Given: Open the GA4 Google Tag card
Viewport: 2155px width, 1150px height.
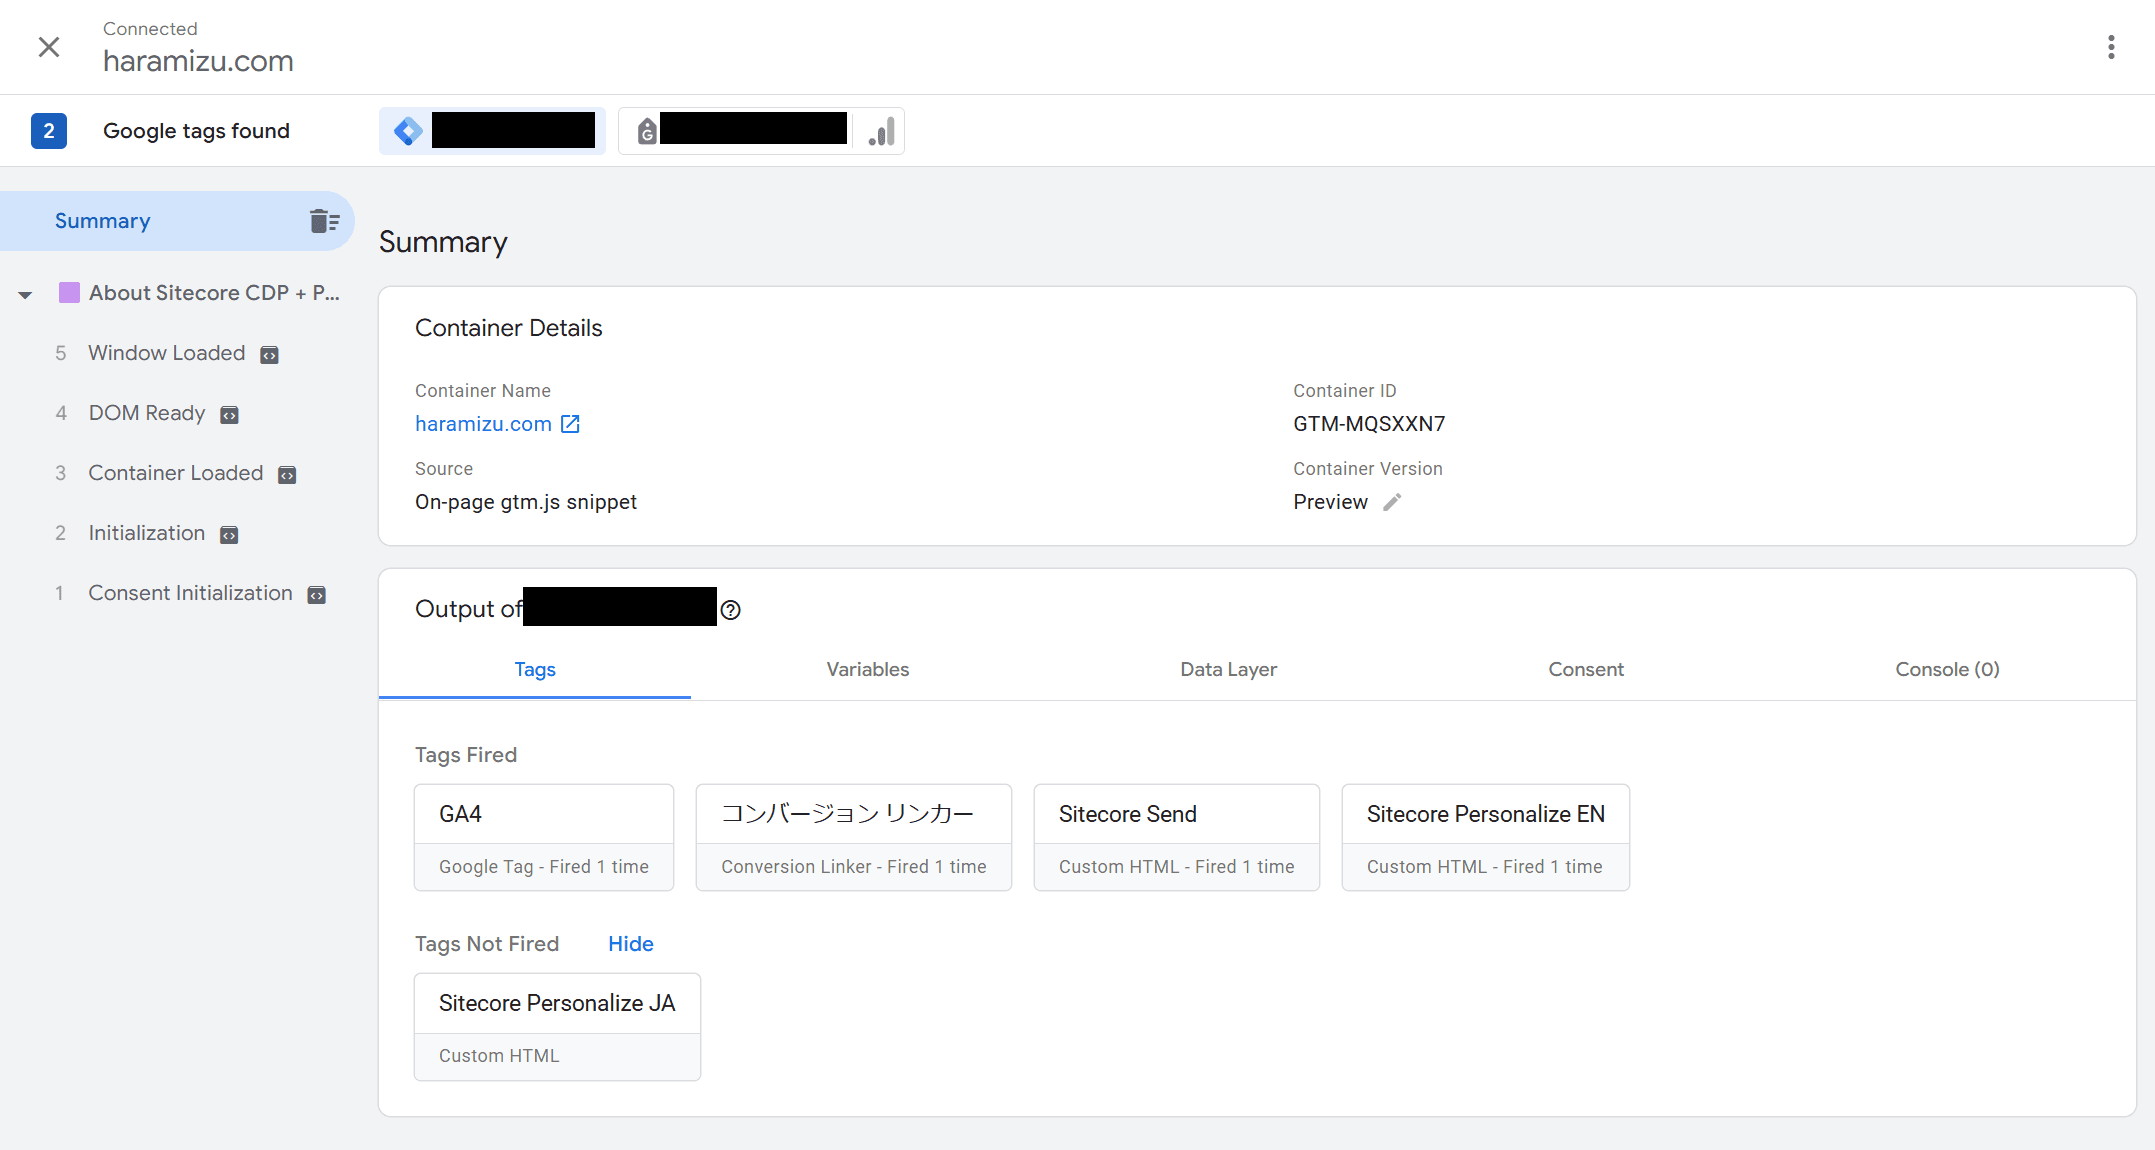Looking at the screenshot, I should 543,837.
